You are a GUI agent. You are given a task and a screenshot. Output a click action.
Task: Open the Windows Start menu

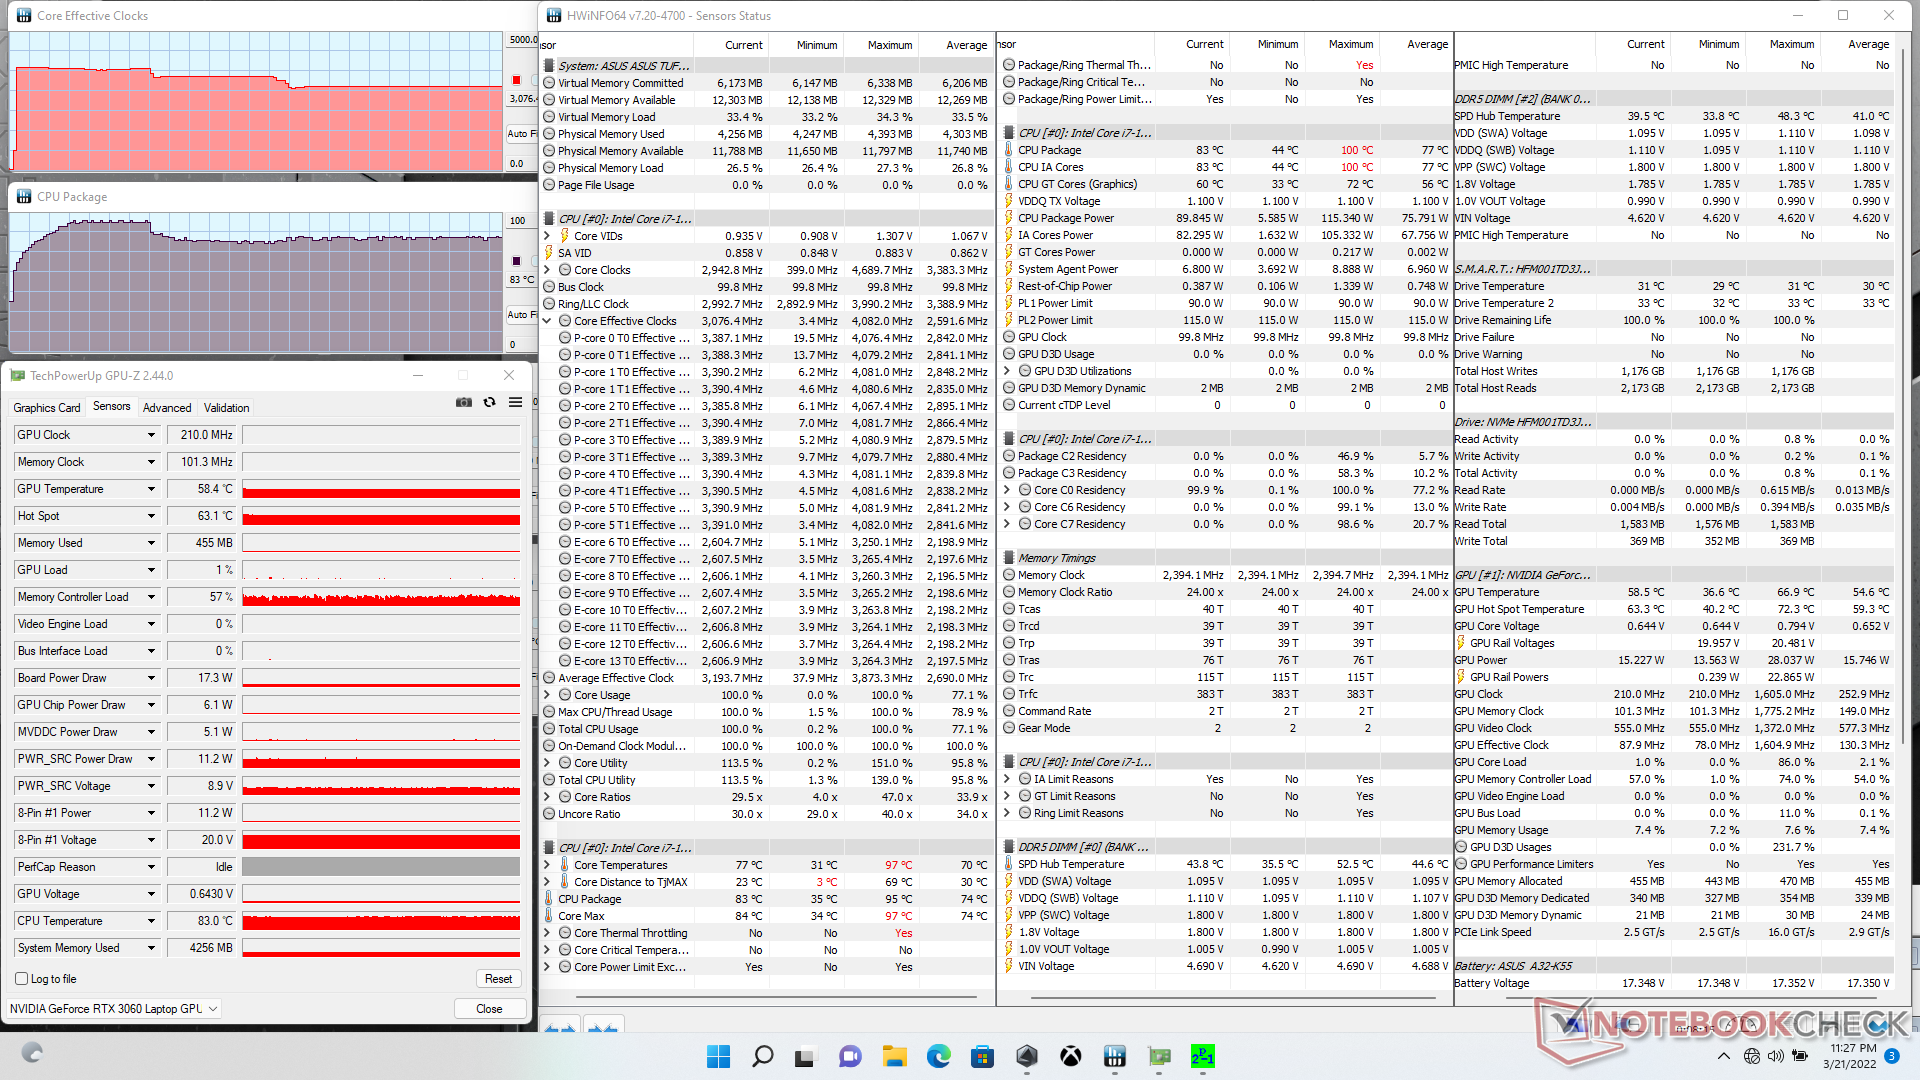718,1056
